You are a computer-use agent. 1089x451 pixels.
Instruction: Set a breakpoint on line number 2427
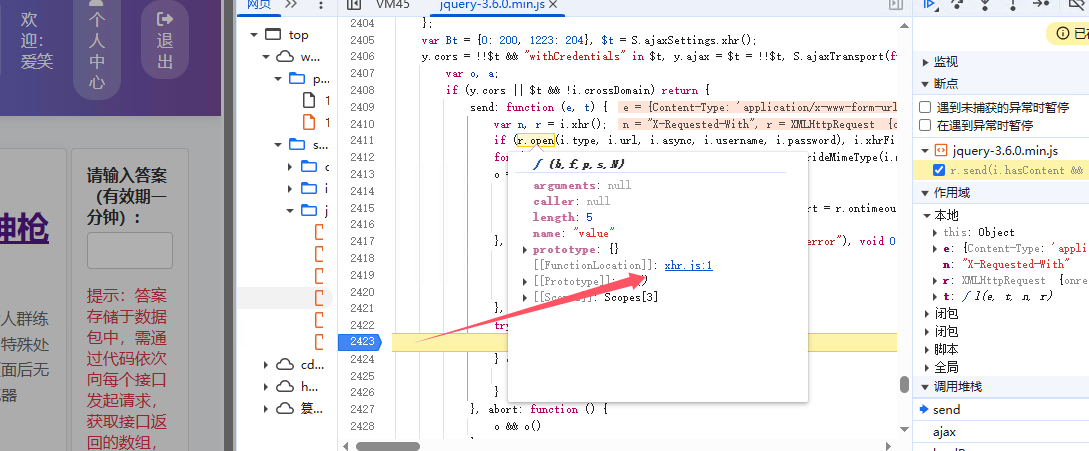coord(362,409)
